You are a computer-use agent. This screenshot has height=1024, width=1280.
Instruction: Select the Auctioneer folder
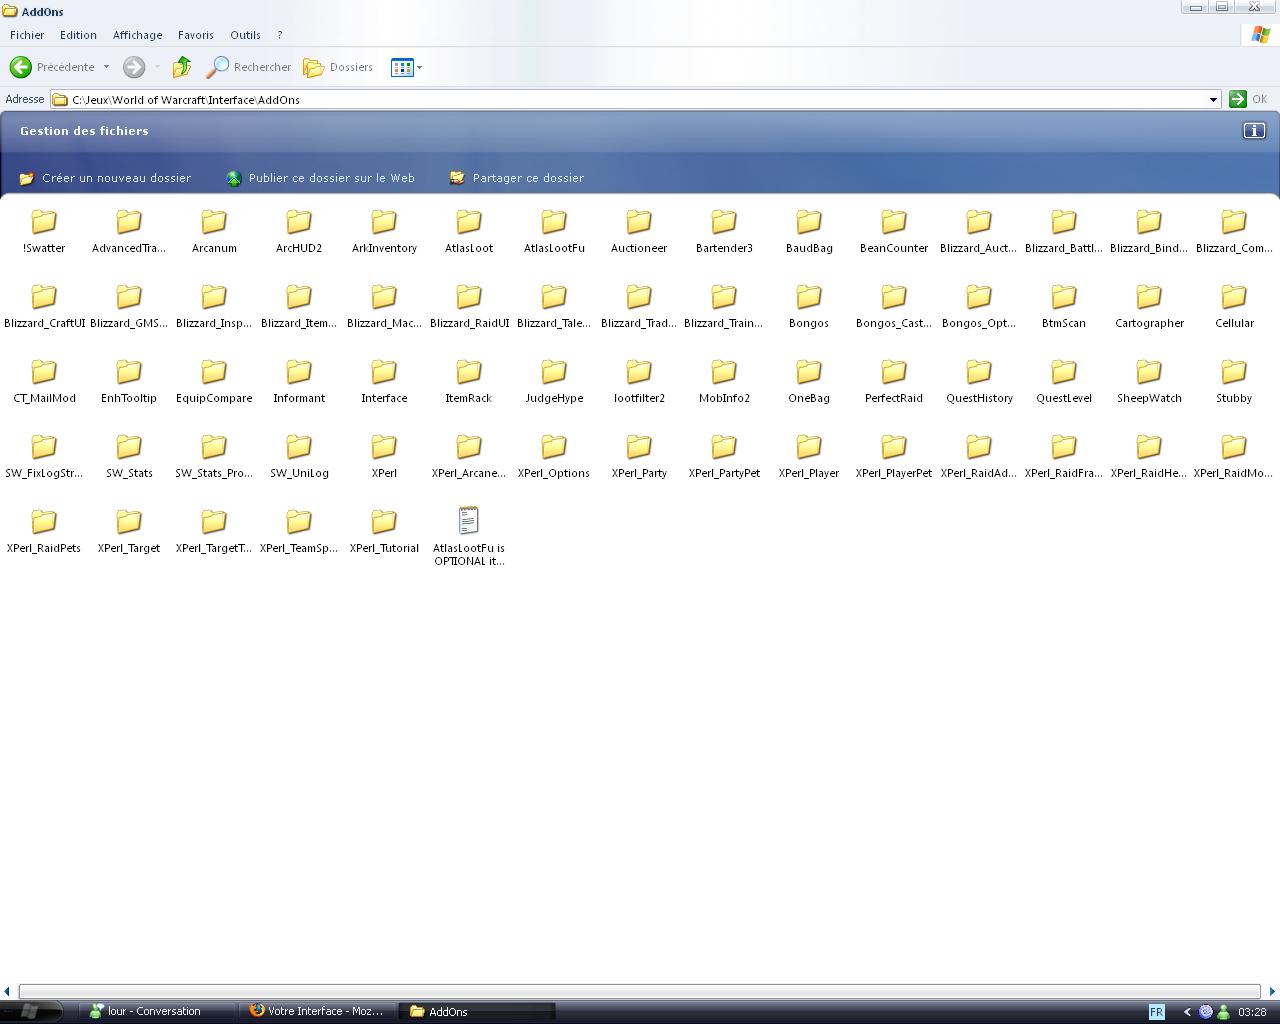tap(639, 231)
